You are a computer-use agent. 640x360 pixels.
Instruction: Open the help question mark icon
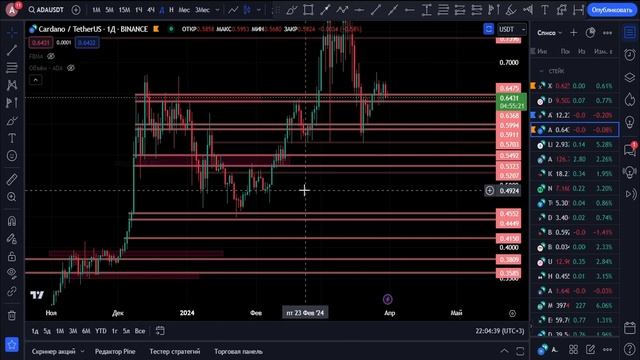630,349
